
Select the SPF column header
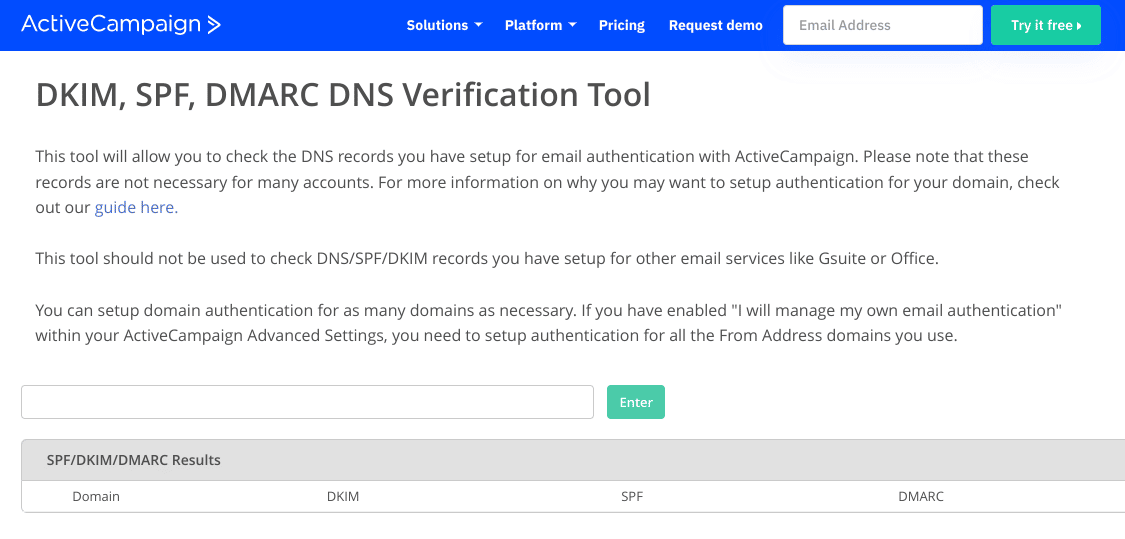pyautogui.click(x=632, y=496)
